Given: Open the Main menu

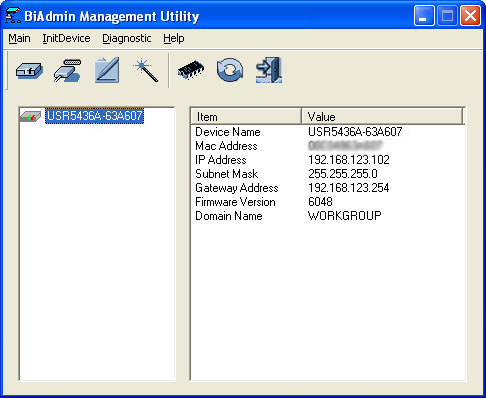Looking at the screenshot, I should [x=19, y=38].
